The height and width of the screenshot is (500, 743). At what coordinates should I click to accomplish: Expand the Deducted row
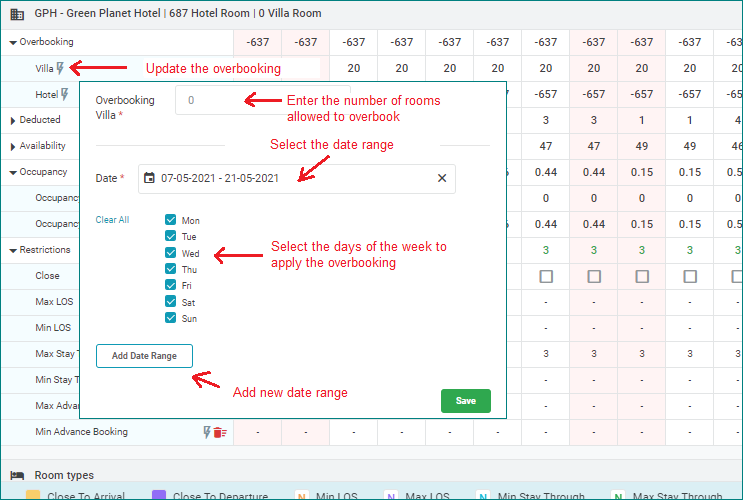(x=13, y=120)
